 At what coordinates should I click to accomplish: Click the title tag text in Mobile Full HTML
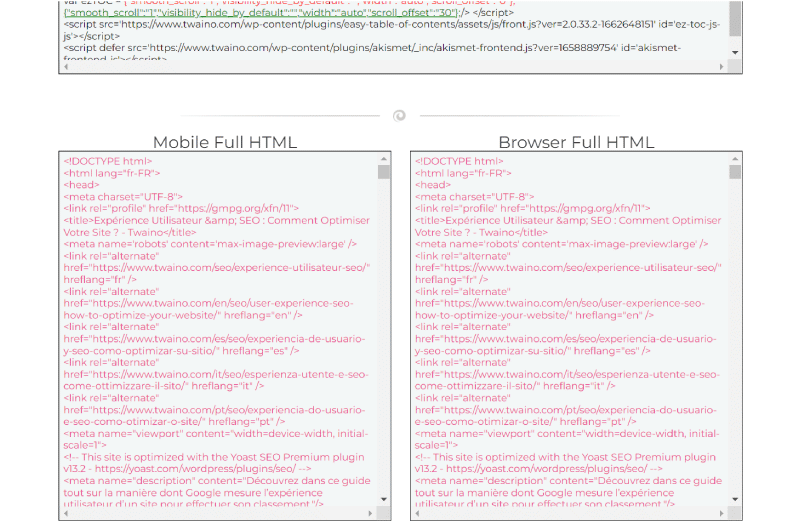(x=216, y=226)
